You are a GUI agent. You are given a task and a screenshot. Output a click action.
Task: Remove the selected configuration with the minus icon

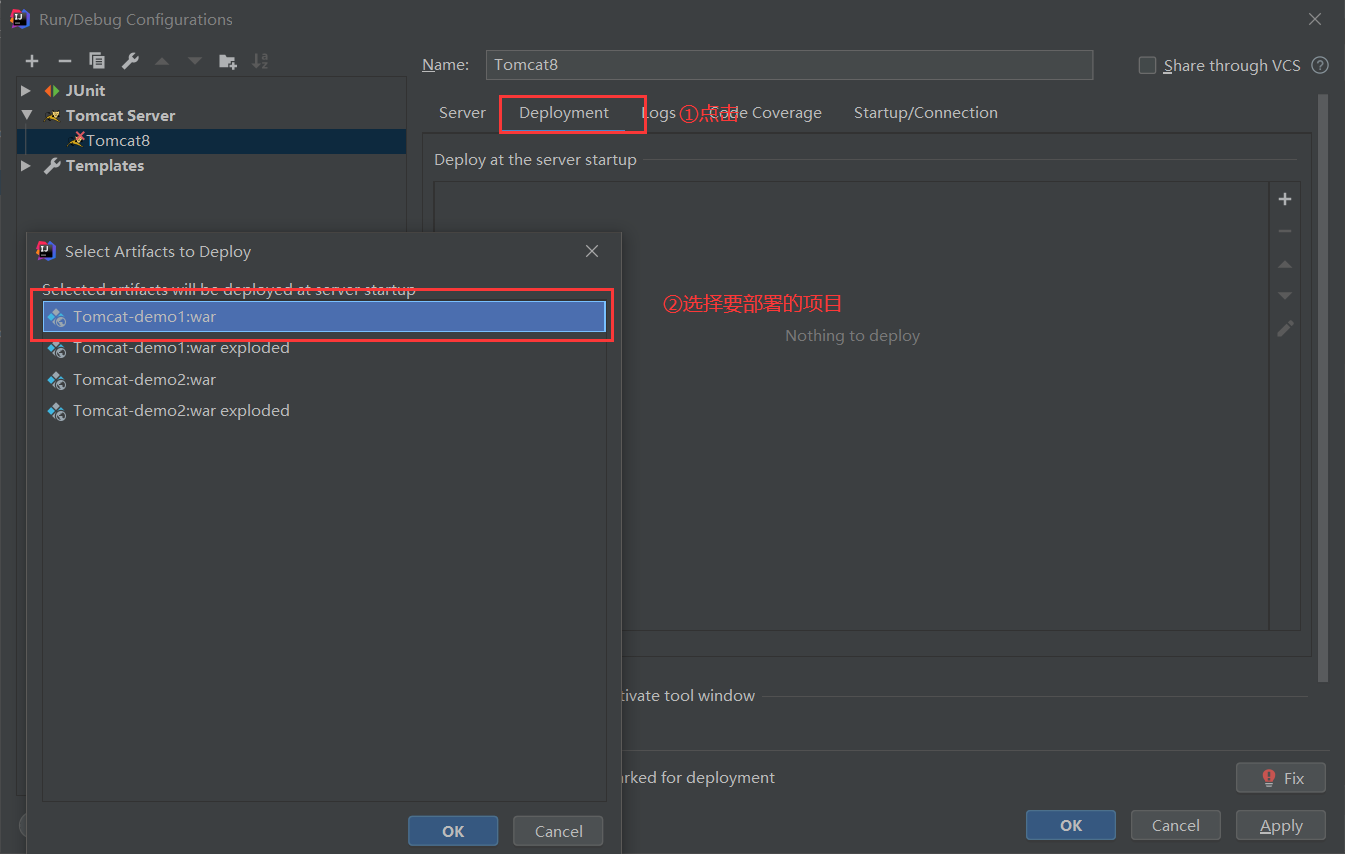point(64,62)
